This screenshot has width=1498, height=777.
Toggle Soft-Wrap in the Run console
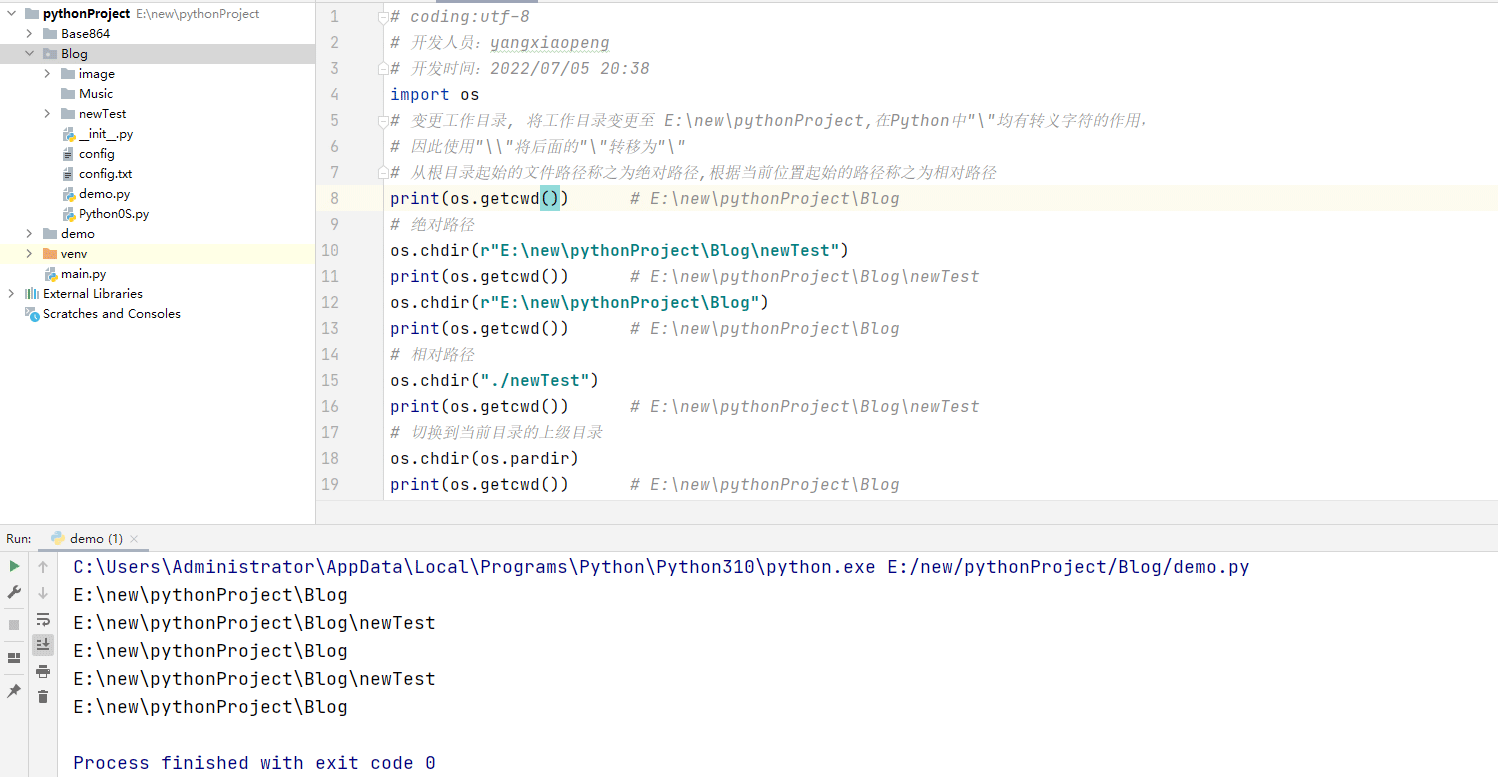point(43,619)
